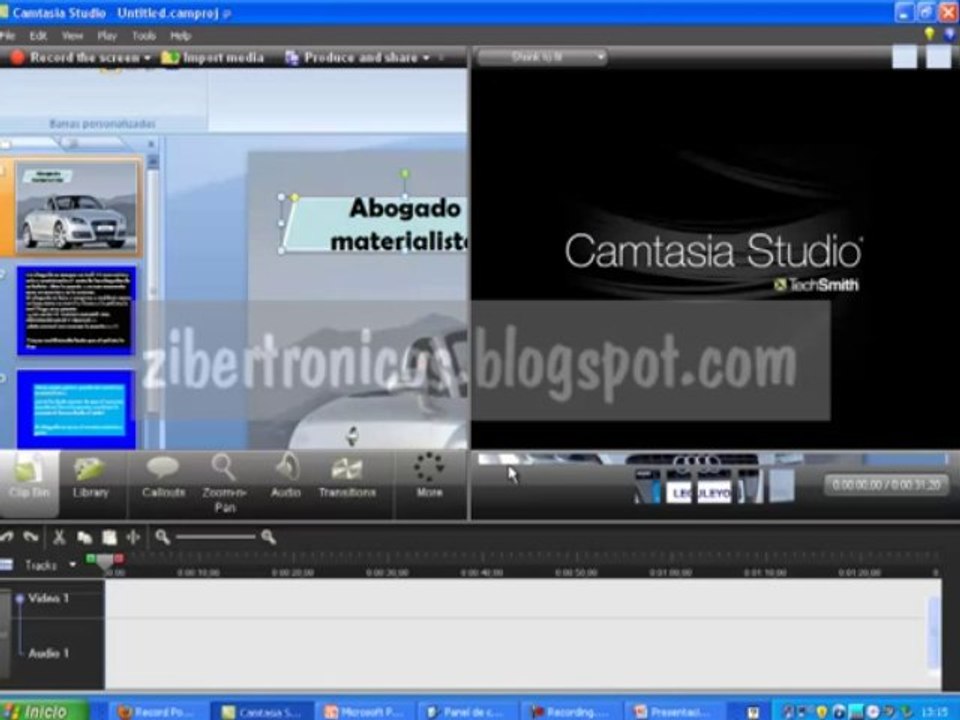Open the Transitions tool
The image size is (960, 720).
tap(347, 478)
